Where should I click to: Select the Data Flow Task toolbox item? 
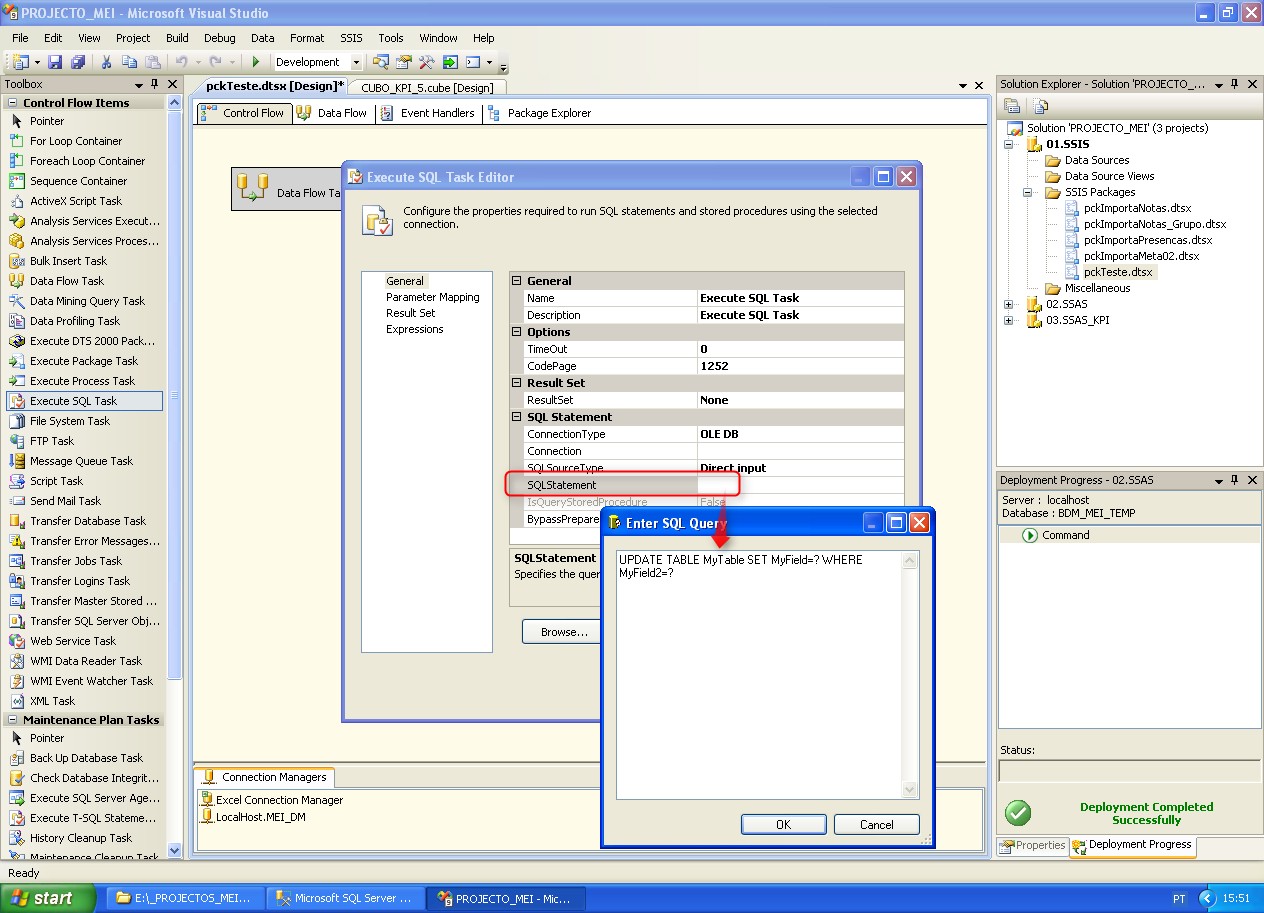(x=83, y=281)
